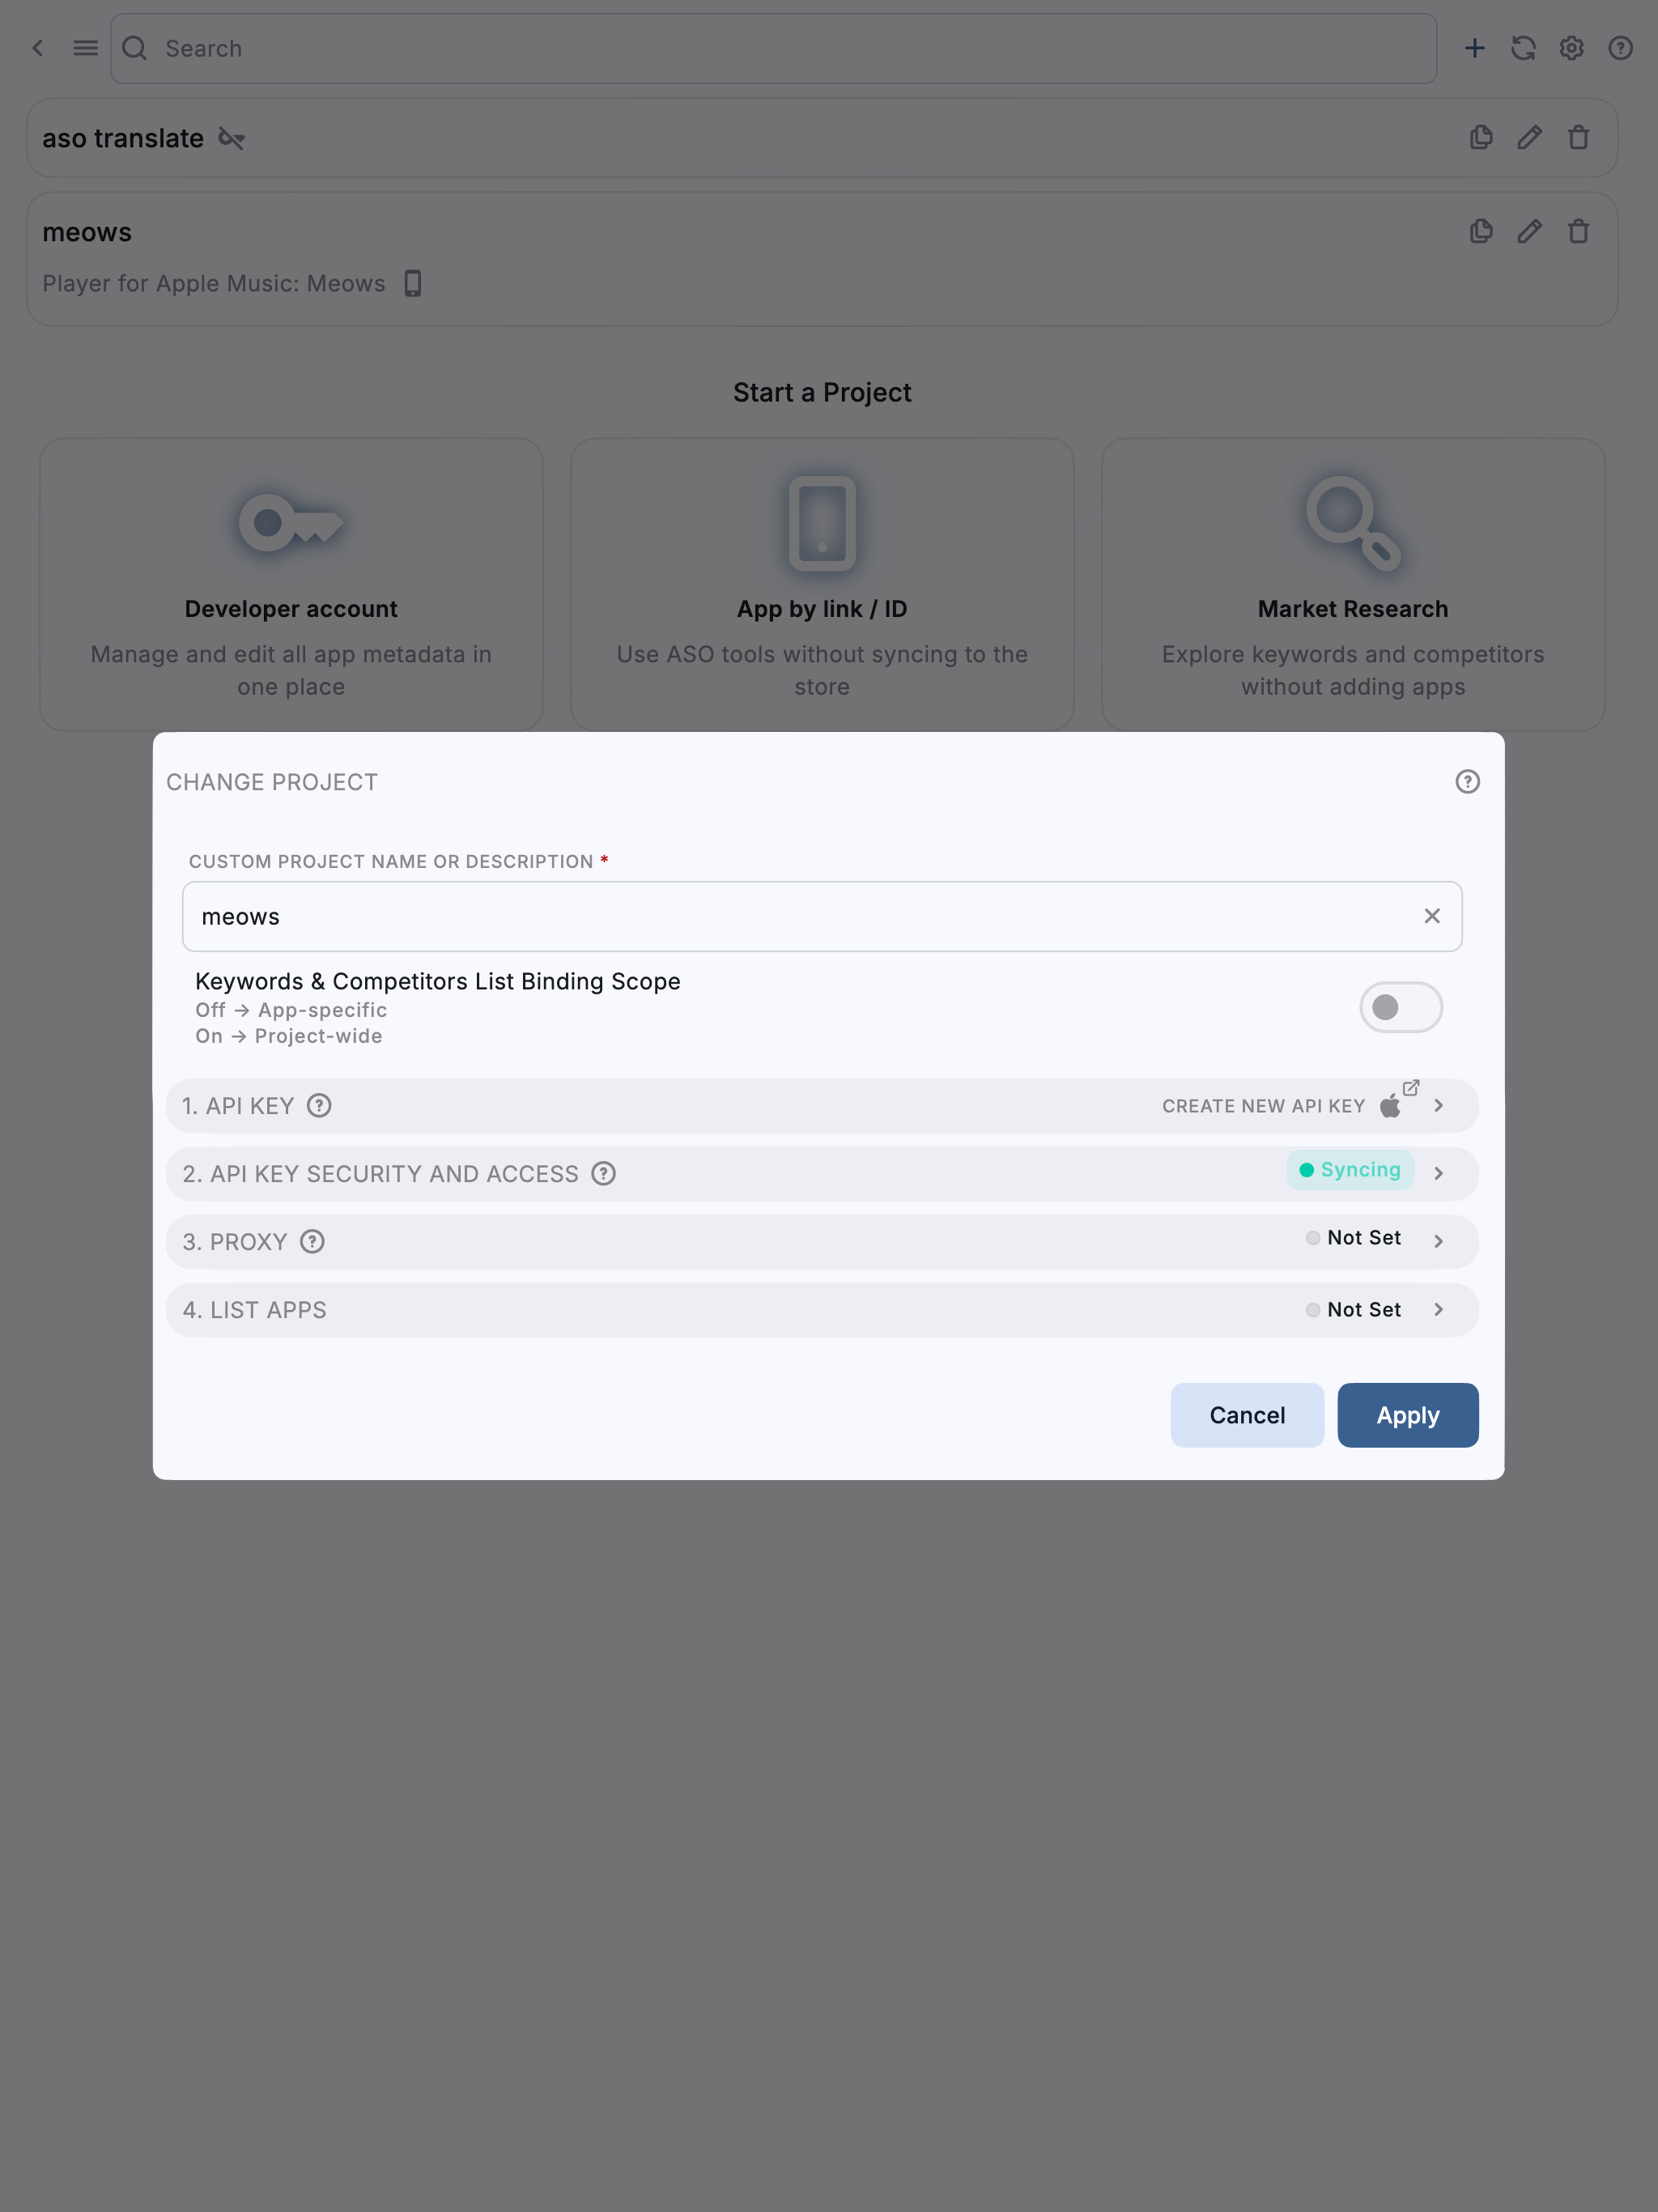Expand API Key Security and Access chevron
1658x2212 pixels.
tap(1438, 1174)
